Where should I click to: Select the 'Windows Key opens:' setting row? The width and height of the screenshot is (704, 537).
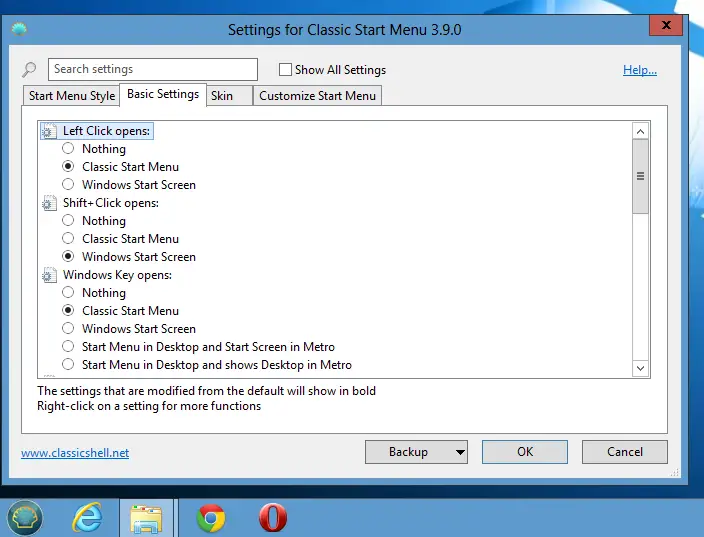pyautogui.click(x=107, y=275)
